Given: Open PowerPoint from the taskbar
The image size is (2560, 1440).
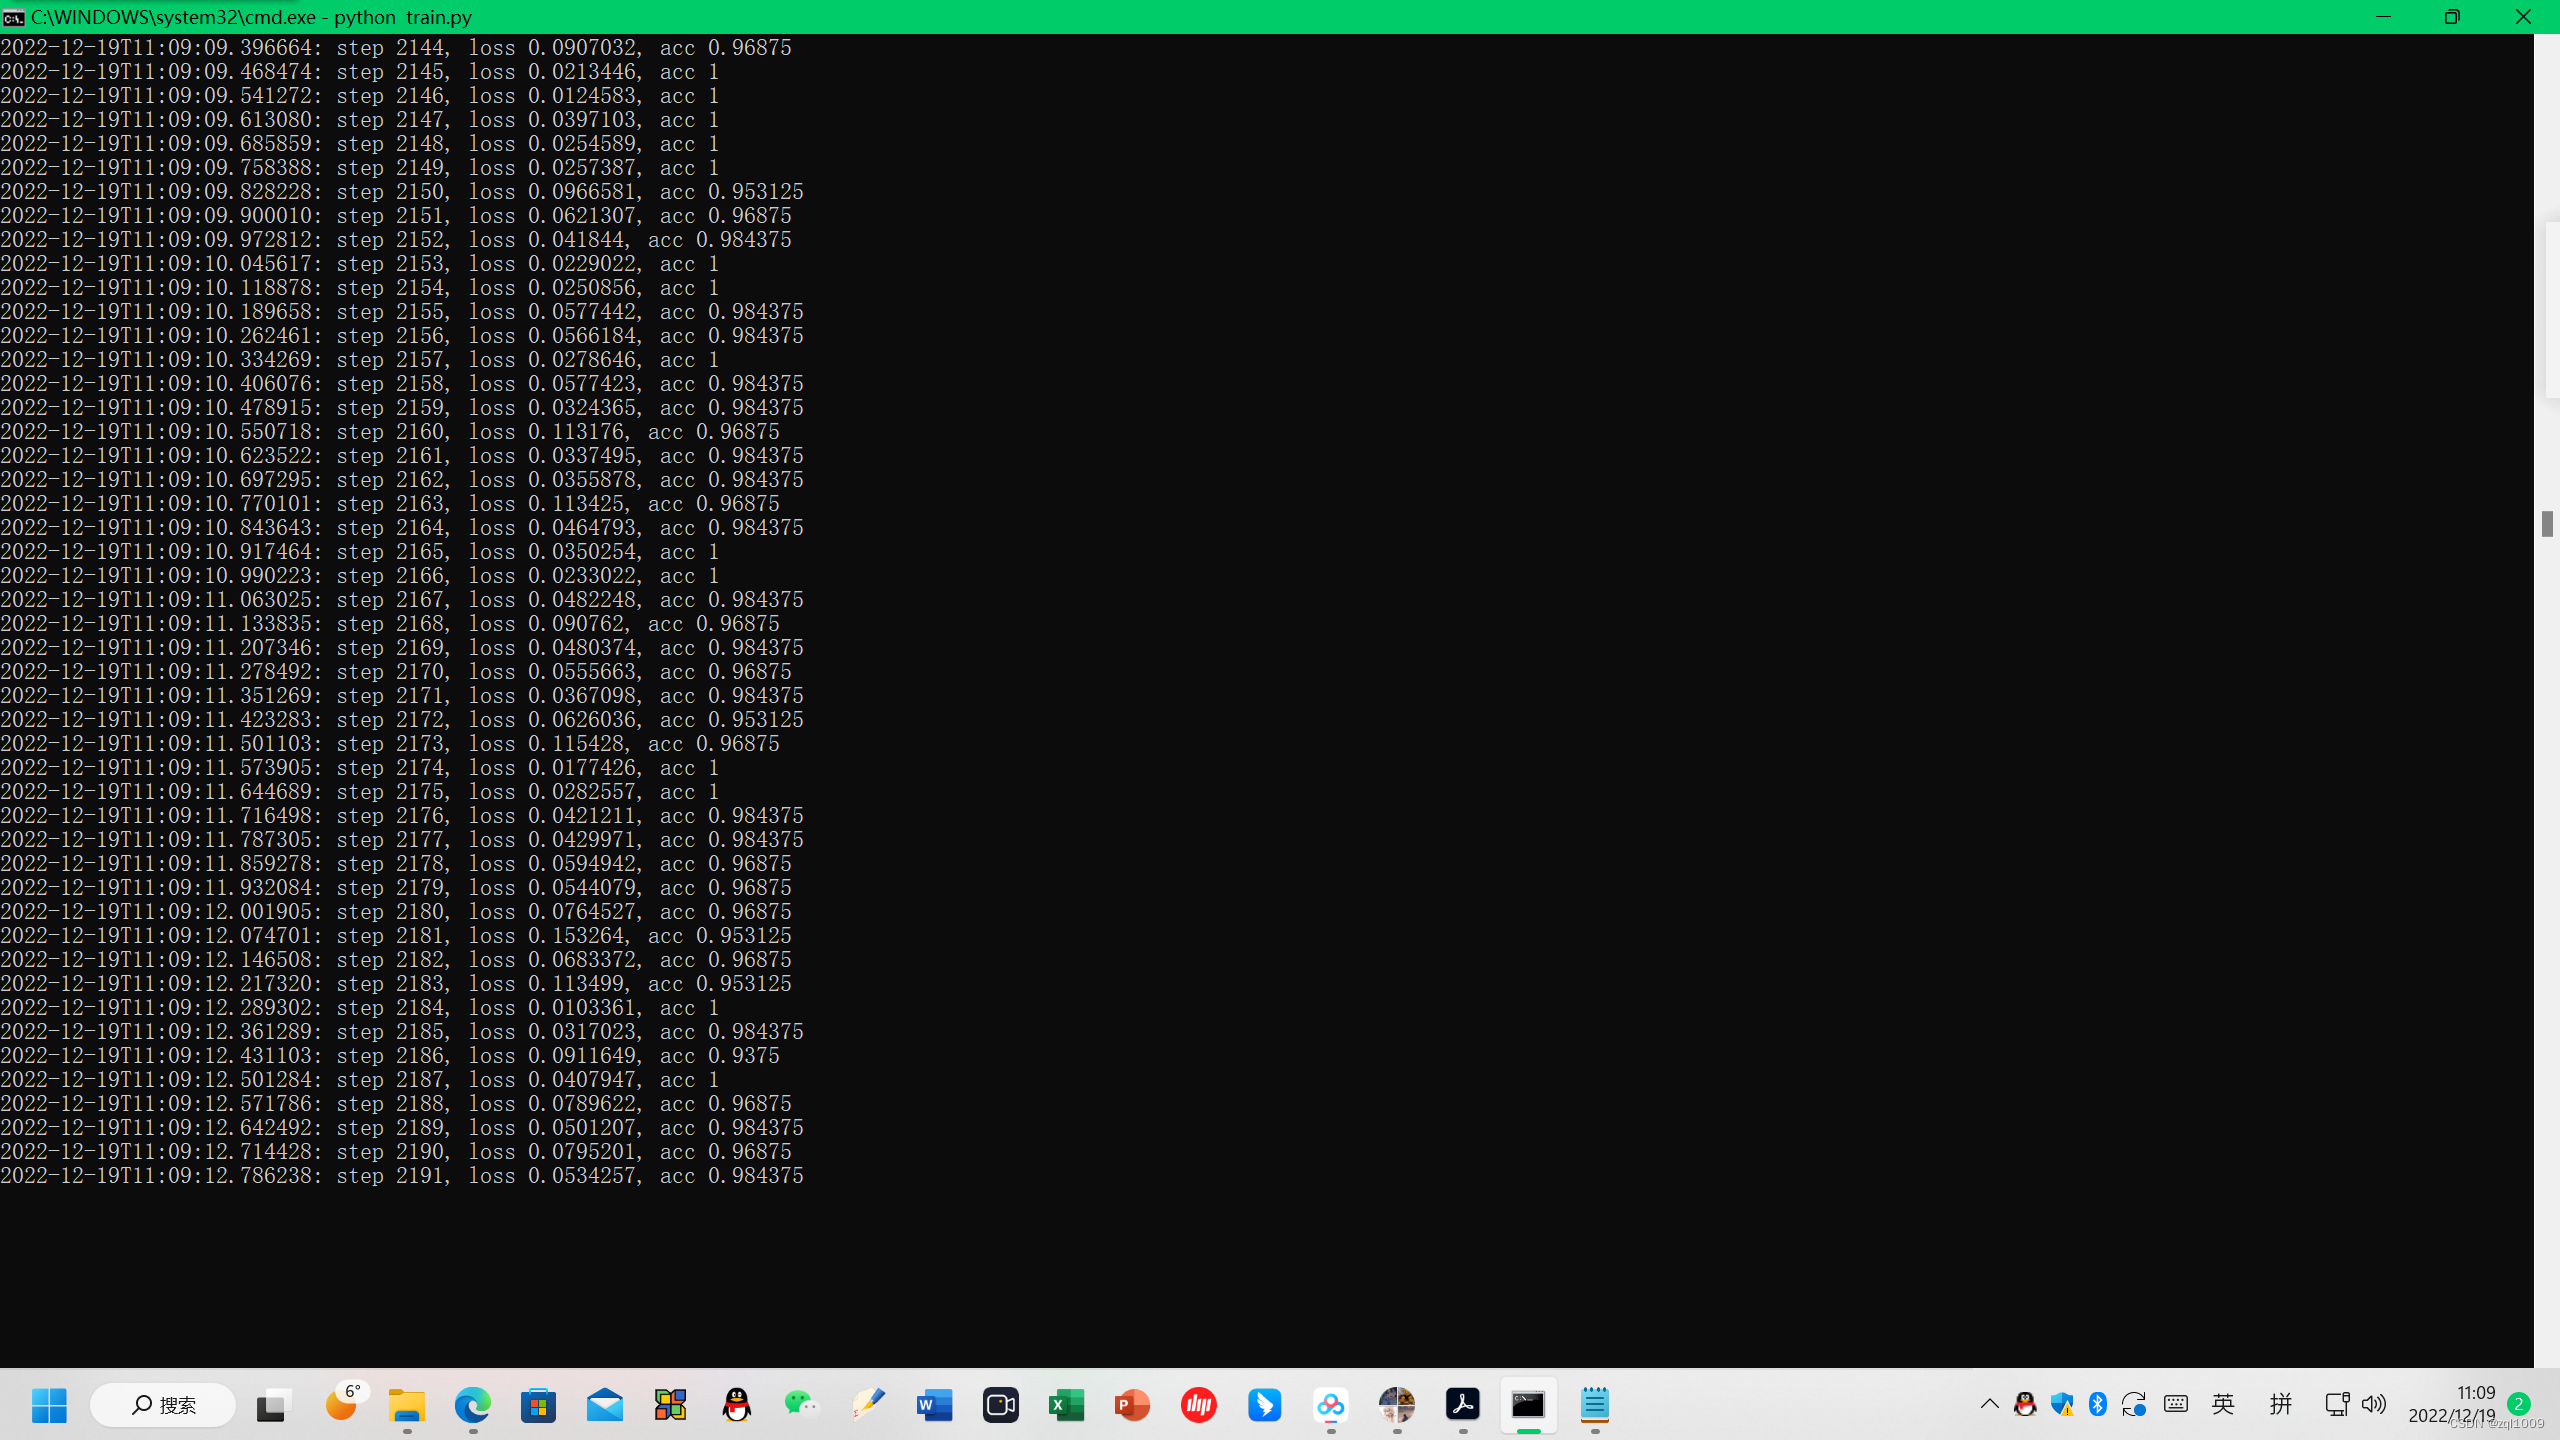Looking at the screenshot, I should (x=1132, y=1405).
